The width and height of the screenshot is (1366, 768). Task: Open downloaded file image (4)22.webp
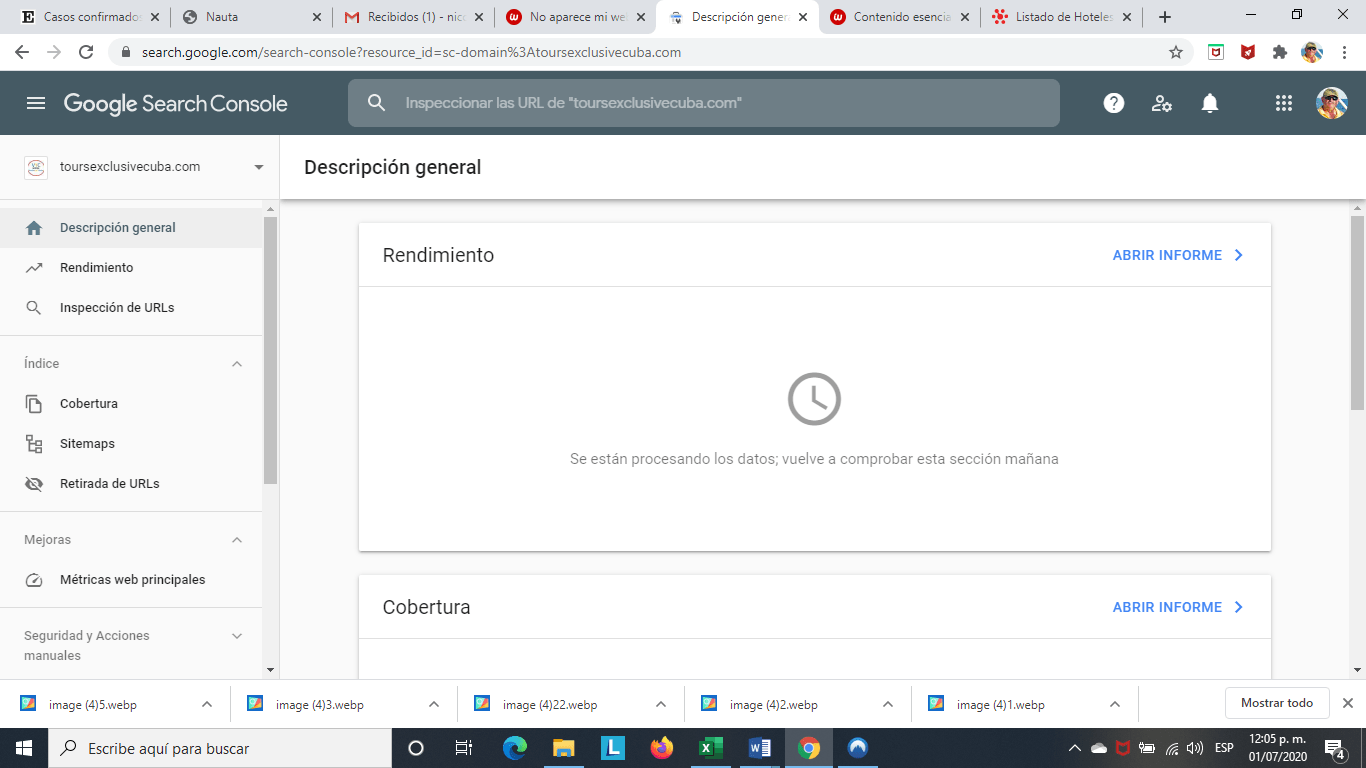click(550, 704)
